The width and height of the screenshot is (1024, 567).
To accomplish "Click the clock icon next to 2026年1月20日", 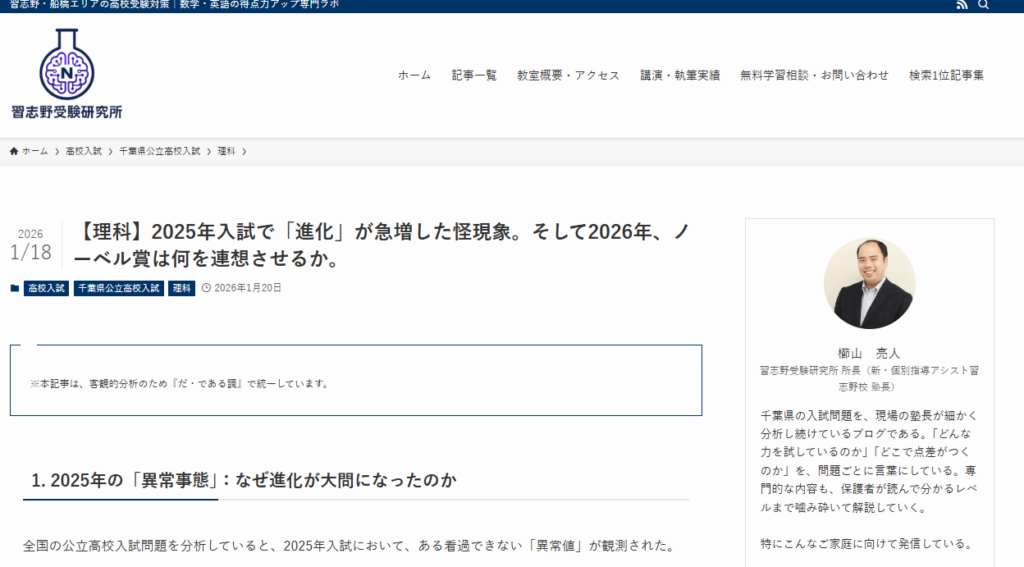I will pos(206,288).
